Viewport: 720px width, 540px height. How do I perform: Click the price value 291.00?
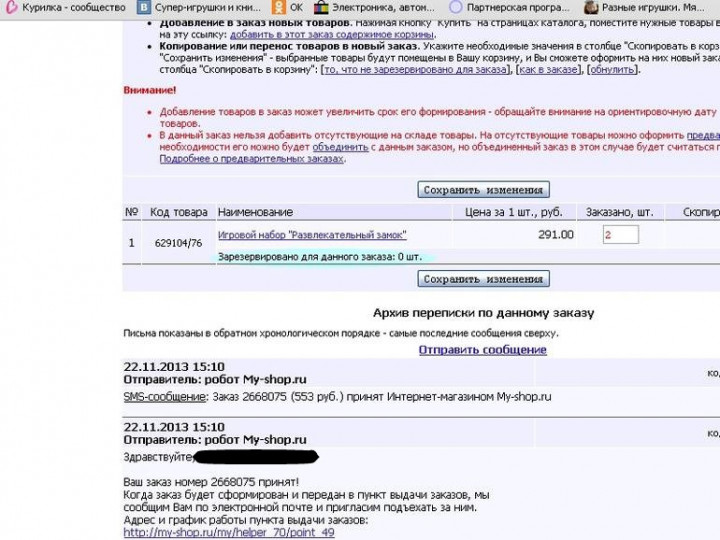tap(556, 235)
